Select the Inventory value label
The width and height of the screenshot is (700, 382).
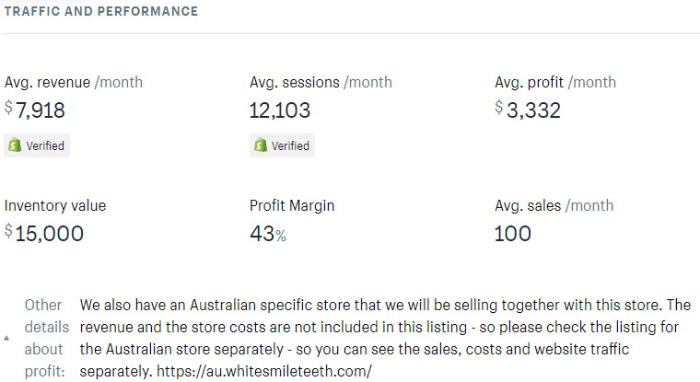[55, 206]
